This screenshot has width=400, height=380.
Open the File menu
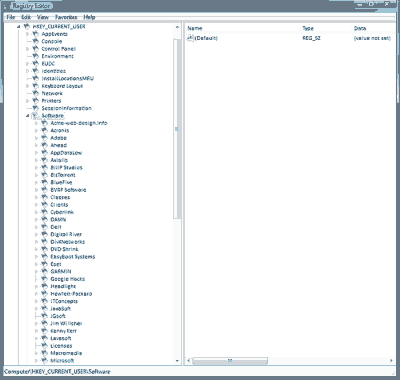tap(11, 17)
